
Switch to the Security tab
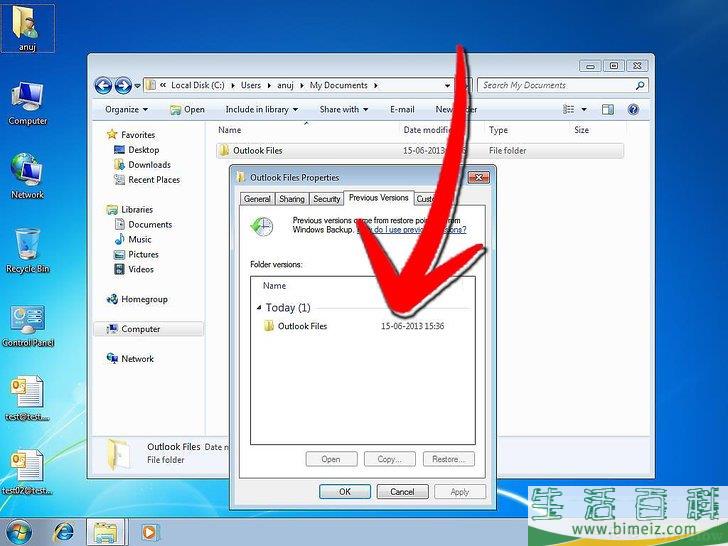326,199
